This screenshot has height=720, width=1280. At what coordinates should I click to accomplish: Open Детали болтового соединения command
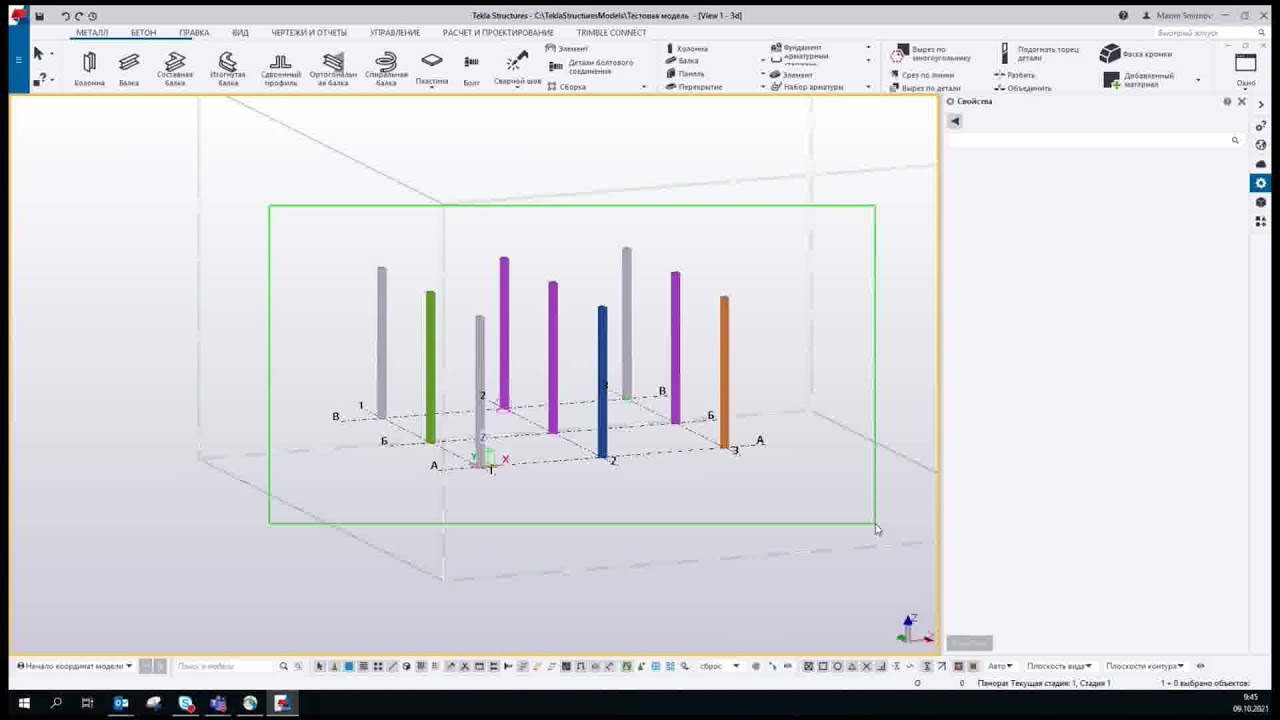click(592, 67)
